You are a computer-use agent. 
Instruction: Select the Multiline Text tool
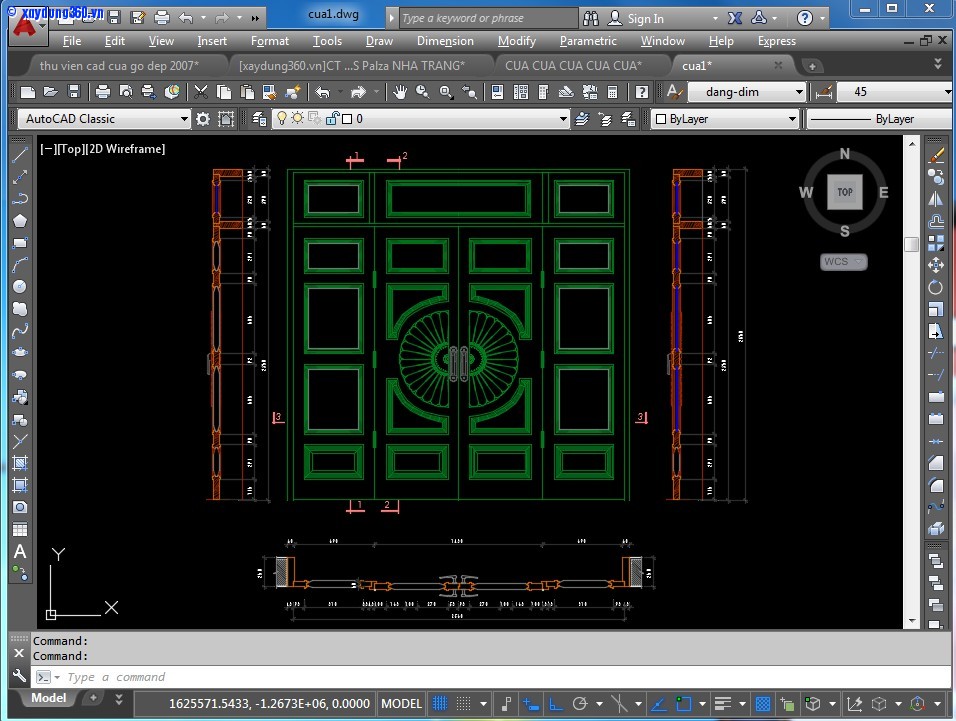pos(20,552)
